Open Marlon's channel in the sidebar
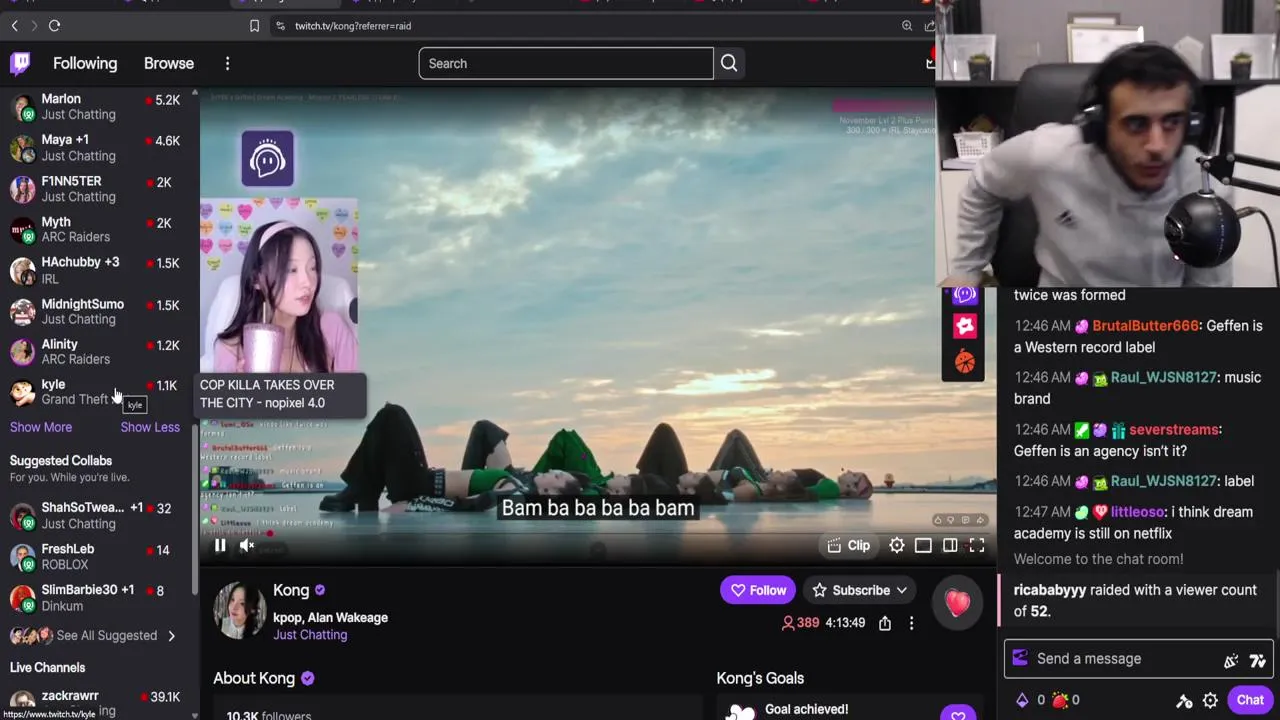The image size is (1280, 720). click(95, 107)
